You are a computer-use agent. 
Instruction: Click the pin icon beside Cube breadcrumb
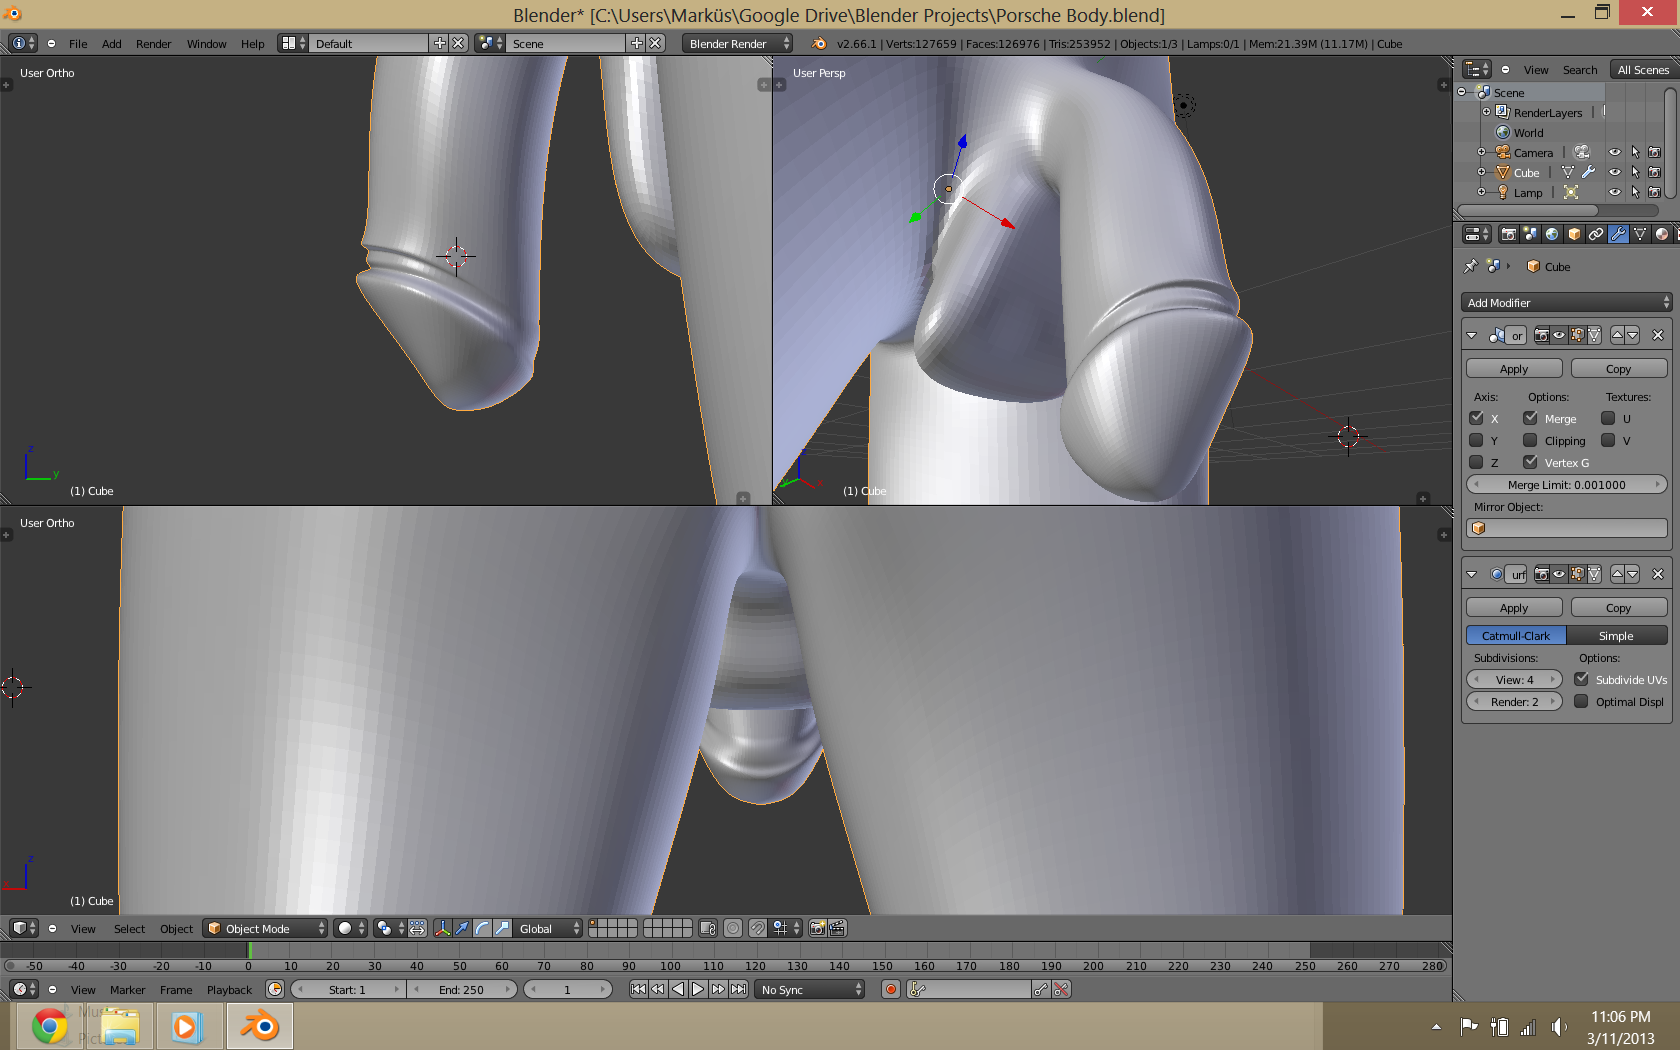(1470, 267)
